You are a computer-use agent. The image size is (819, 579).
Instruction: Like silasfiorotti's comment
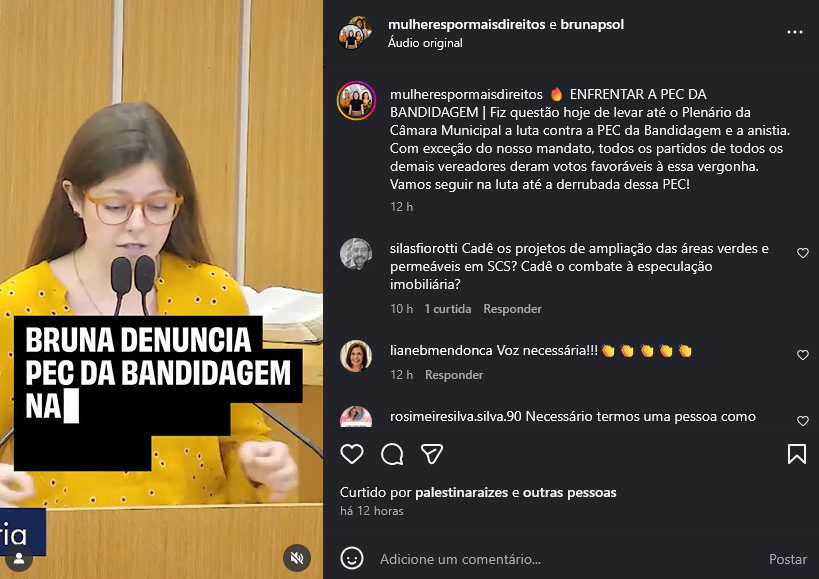pyautogui.click(x=803, y=253)
